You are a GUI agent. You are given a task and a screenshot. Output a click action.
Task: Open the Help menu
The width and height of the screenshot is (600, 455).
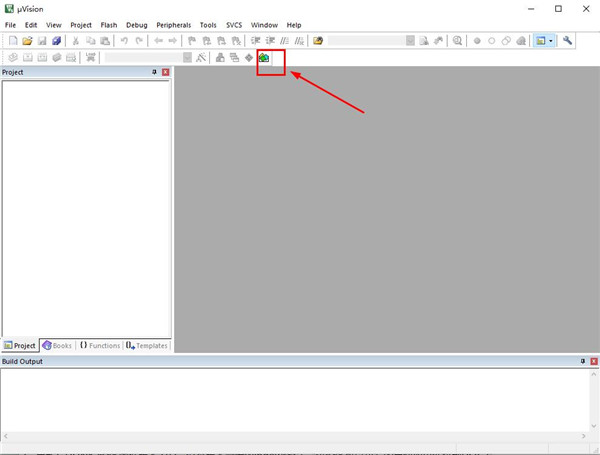(294, 25)
